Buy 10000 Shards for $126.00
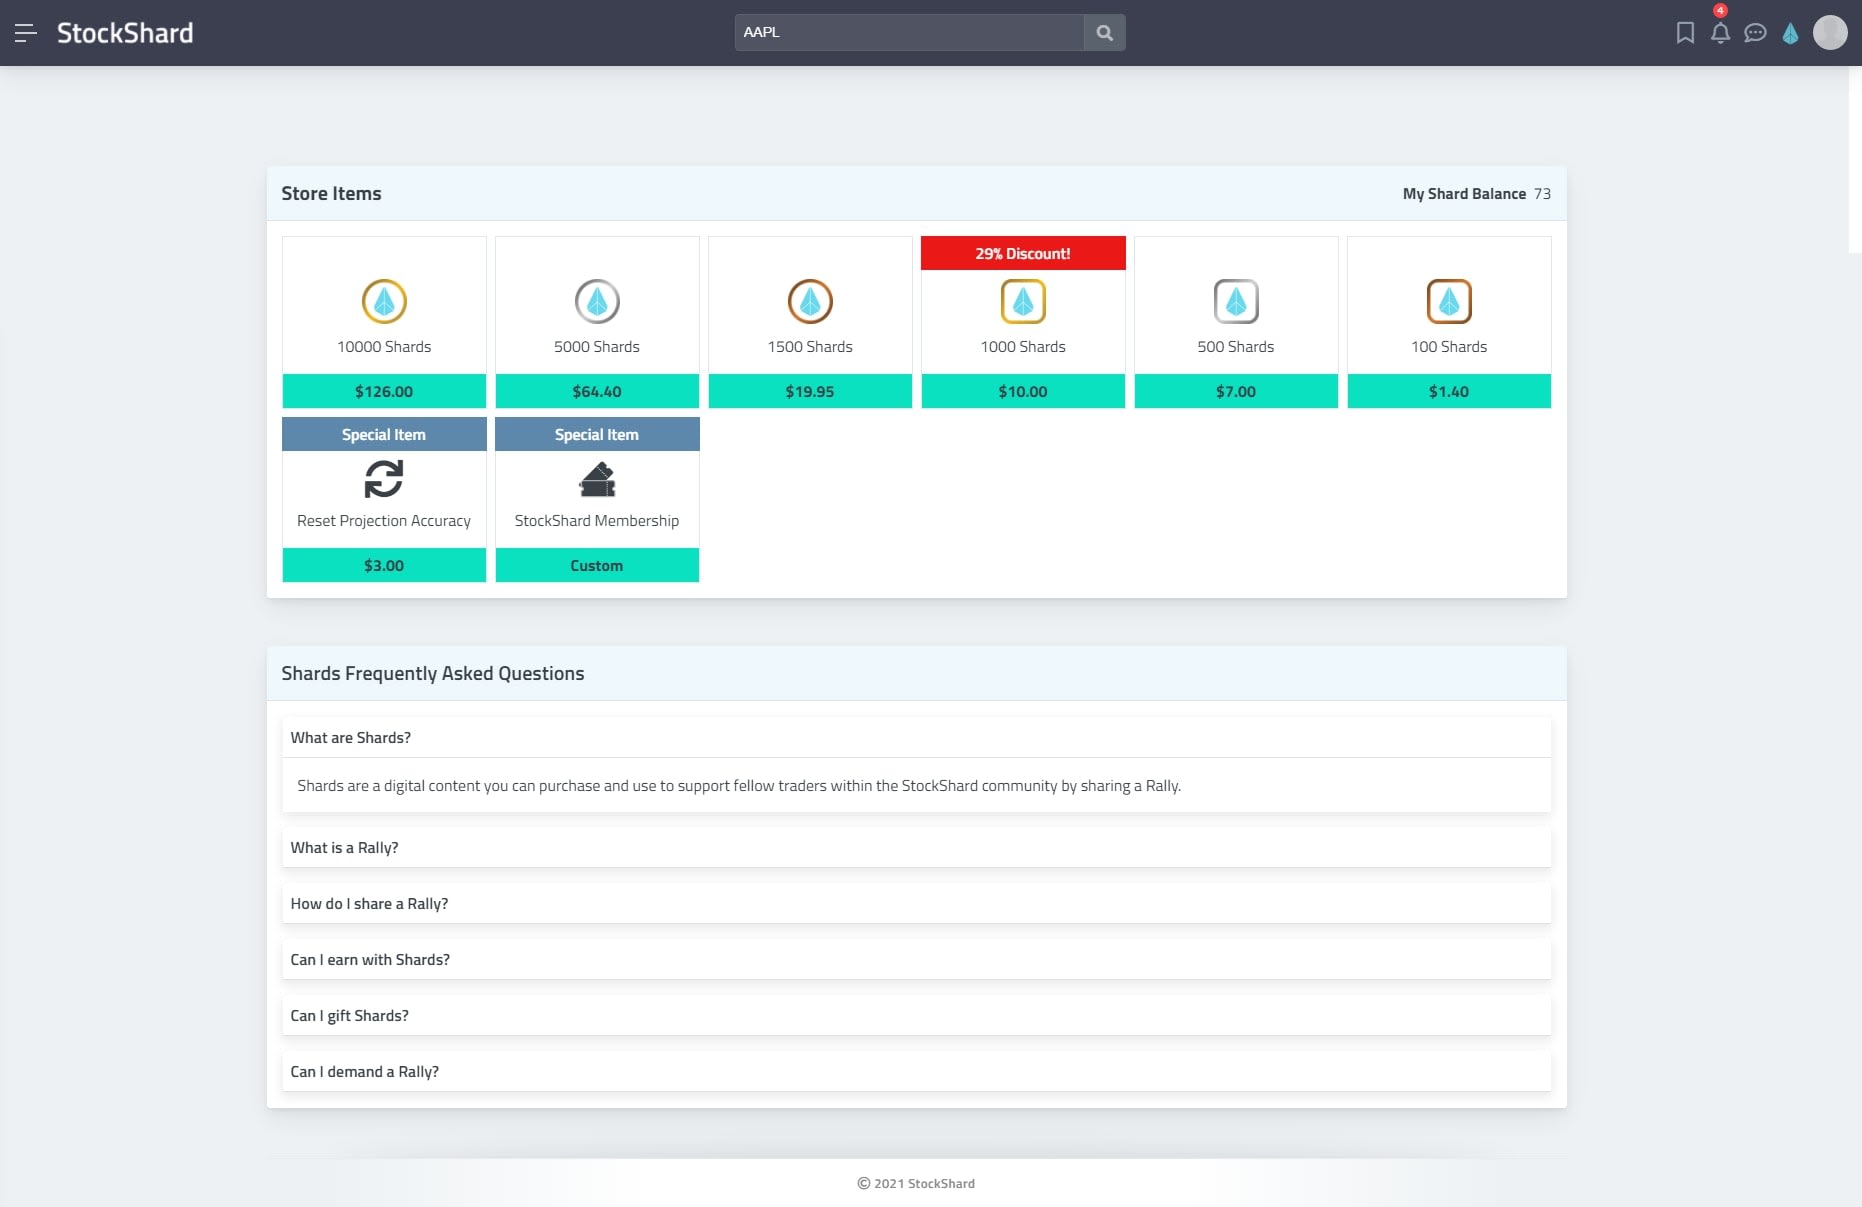This screenshot has height=1207, width=1862. [384, 391]
